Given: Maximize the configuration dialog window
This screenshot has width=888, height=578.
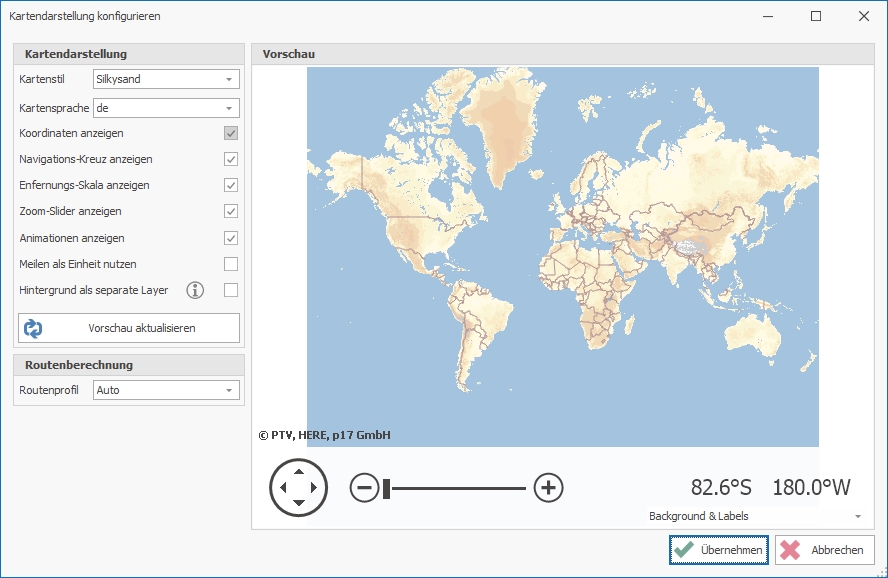Looking at the screenshot, I should pos(816,16).
